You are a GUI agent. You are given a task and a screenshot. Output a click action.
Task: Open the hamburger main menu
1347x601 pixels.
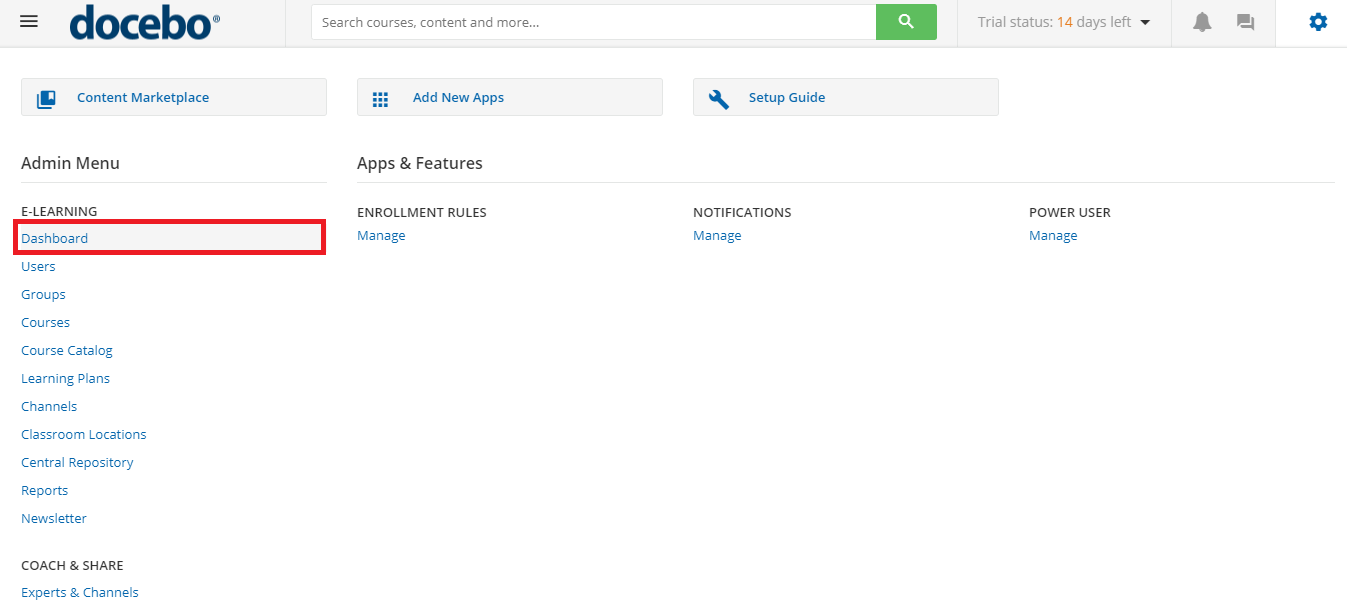pos(29,21)
